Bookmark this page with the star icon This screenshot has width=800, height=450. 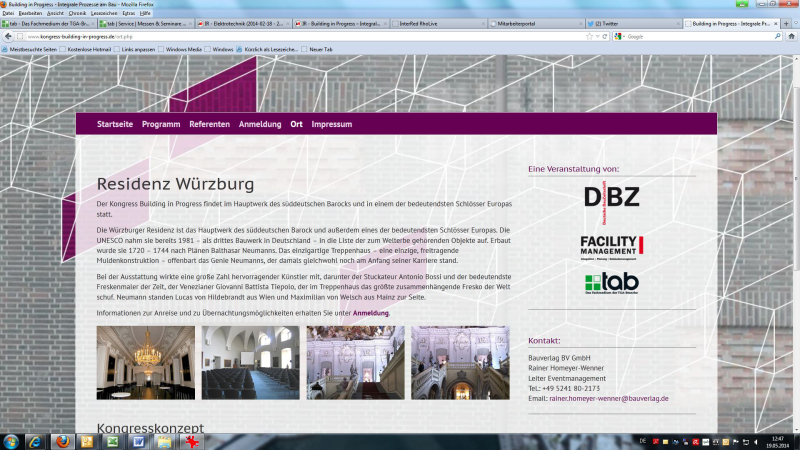pos(589,37)
